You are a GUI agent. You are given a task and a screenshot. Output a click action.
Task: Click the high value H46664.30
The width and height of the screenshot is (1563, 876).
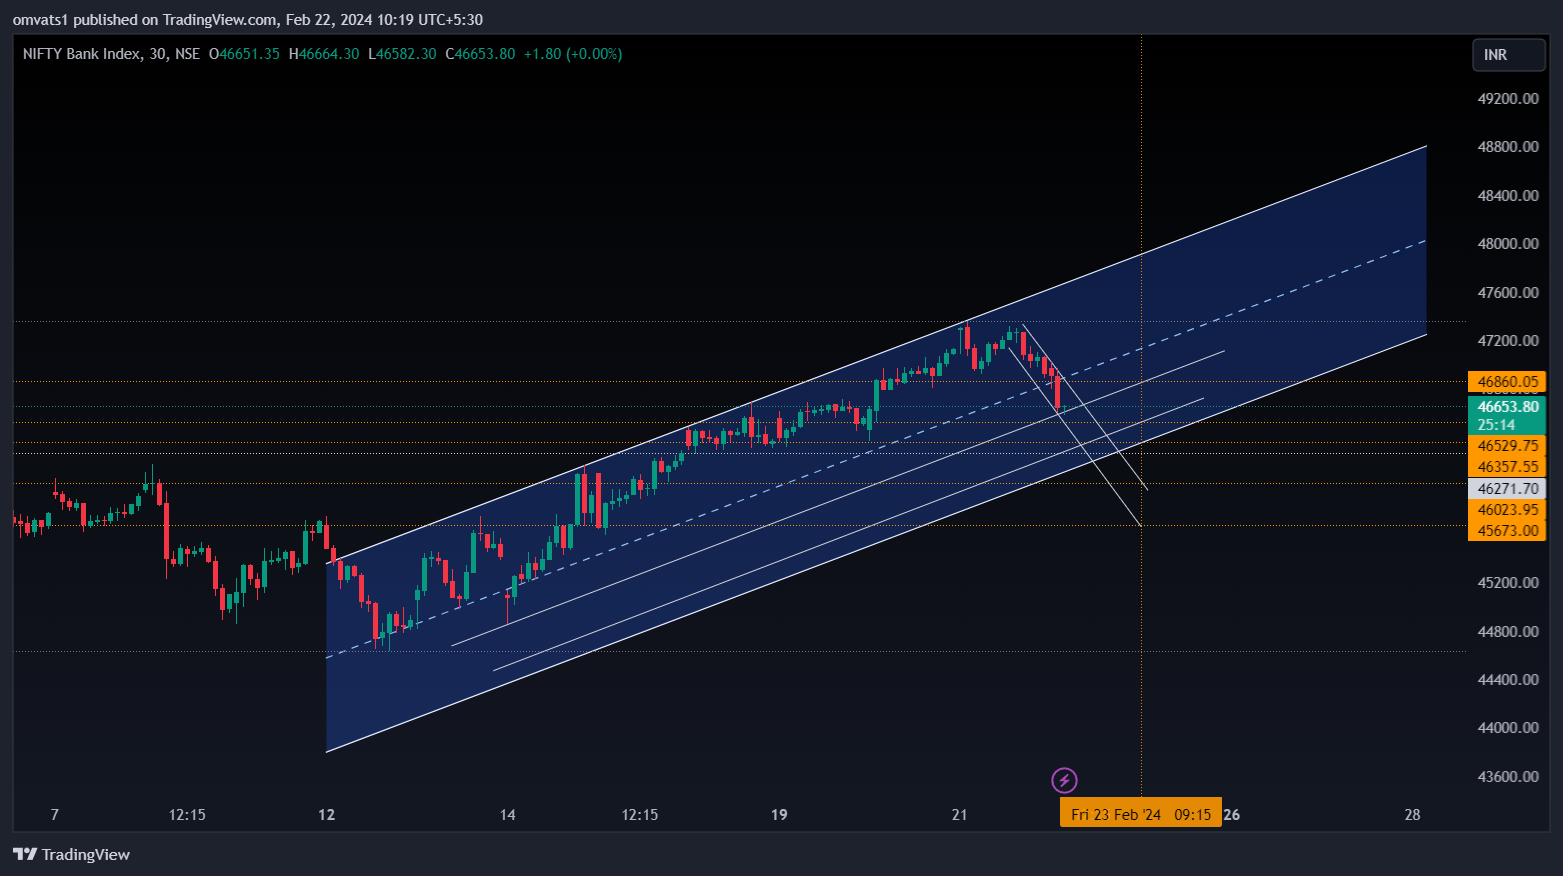pos(324,54)
